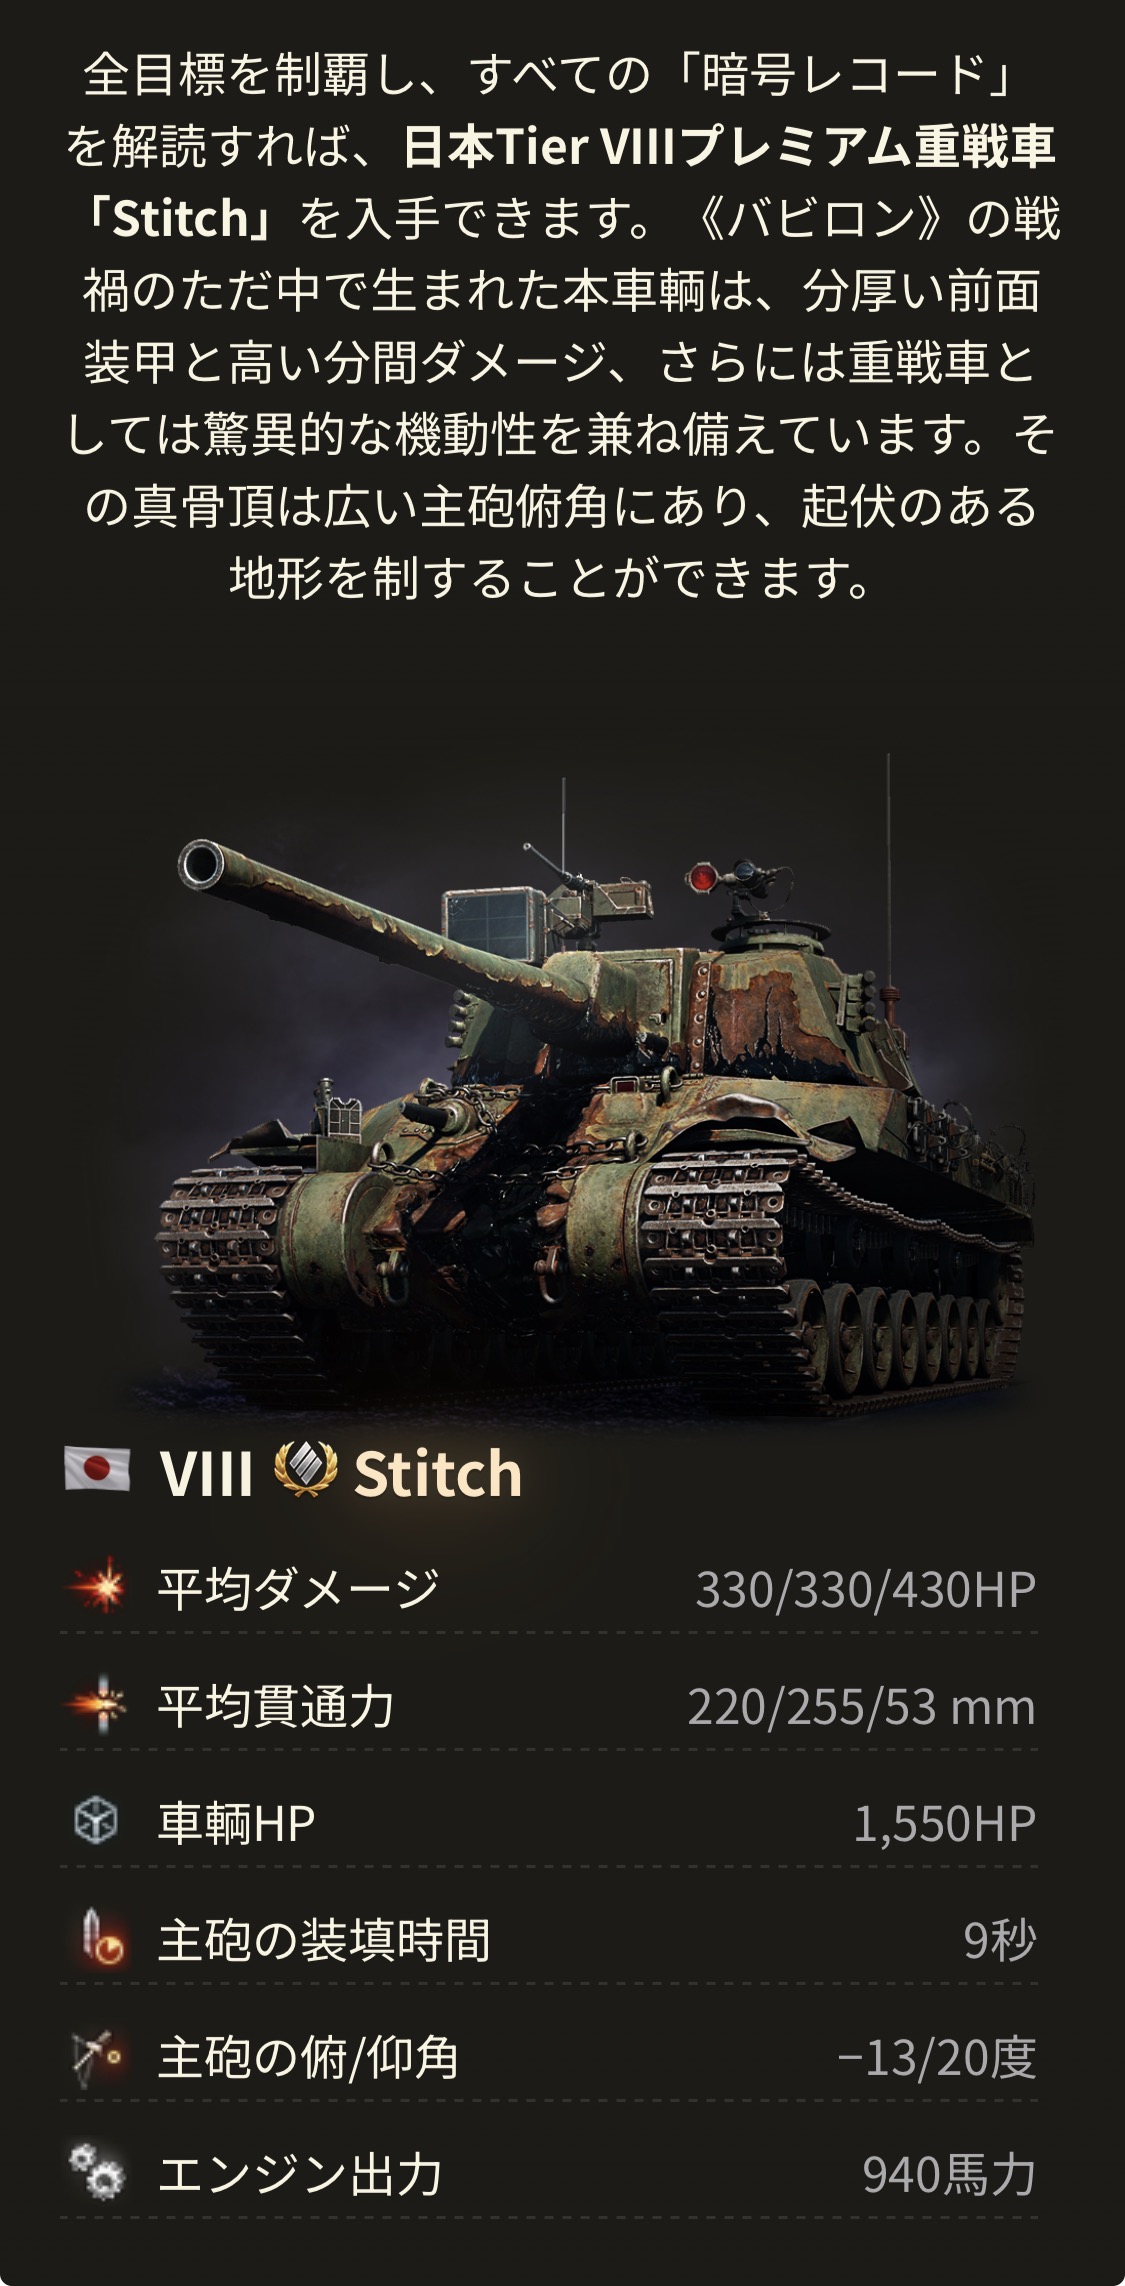Click the bold 「Stitch」 text in description
This screenshot has height=2286, width=1125.
click(179, 218)
